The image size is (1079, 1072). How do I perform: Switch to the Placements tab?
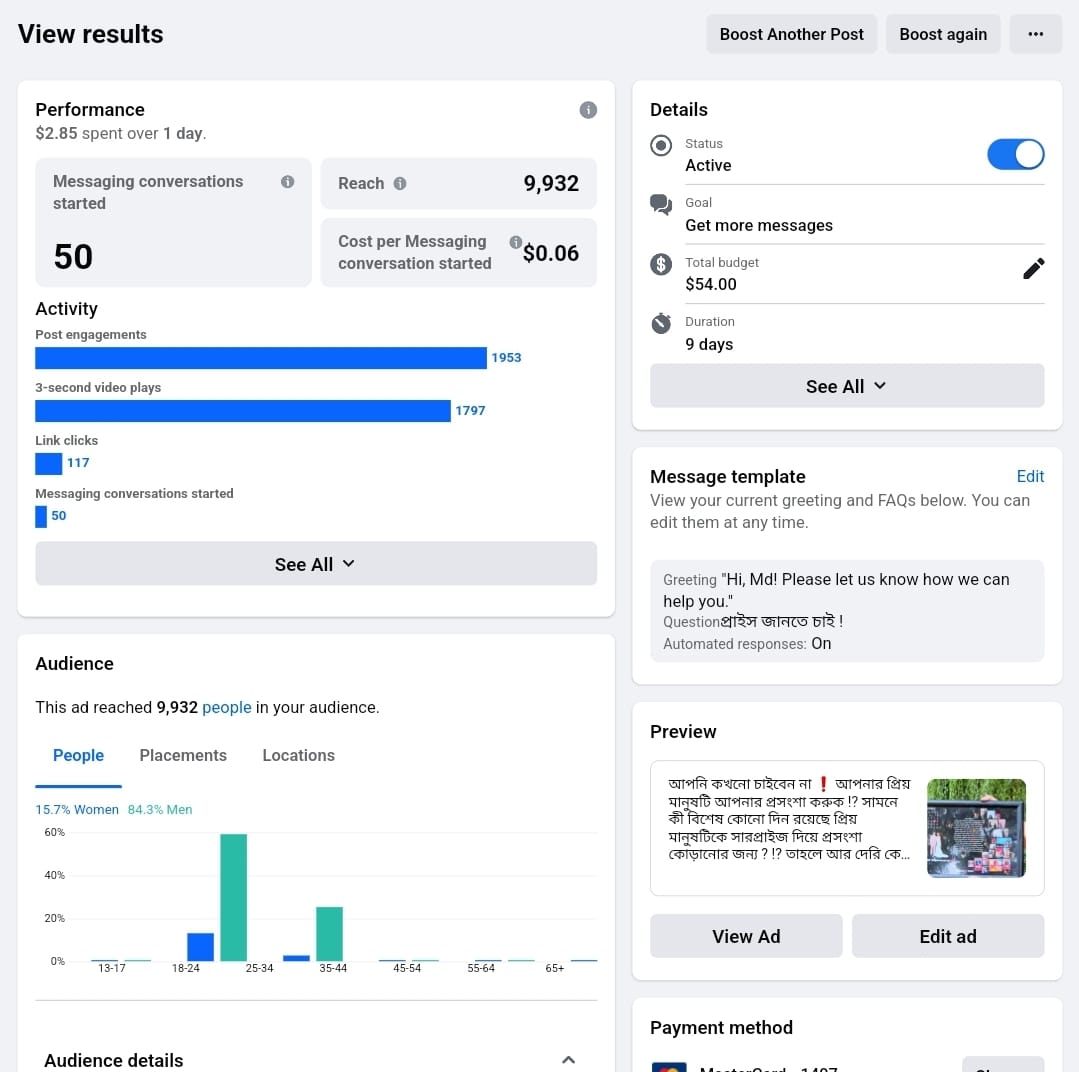pyautogui.click(x=183, y=755)
